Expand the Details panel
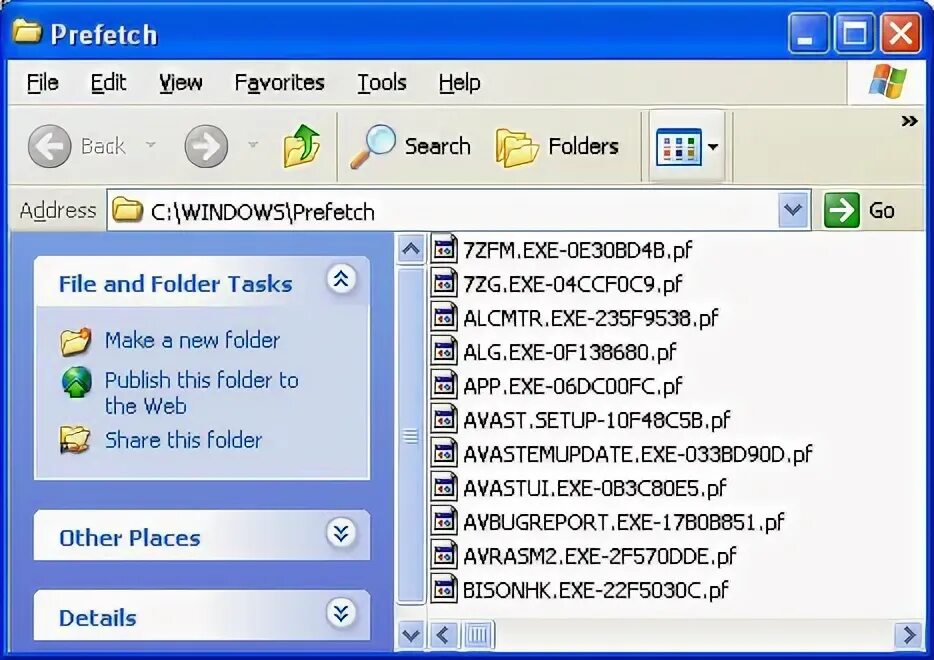The image size is (934, 660). (x=341, y=613)
